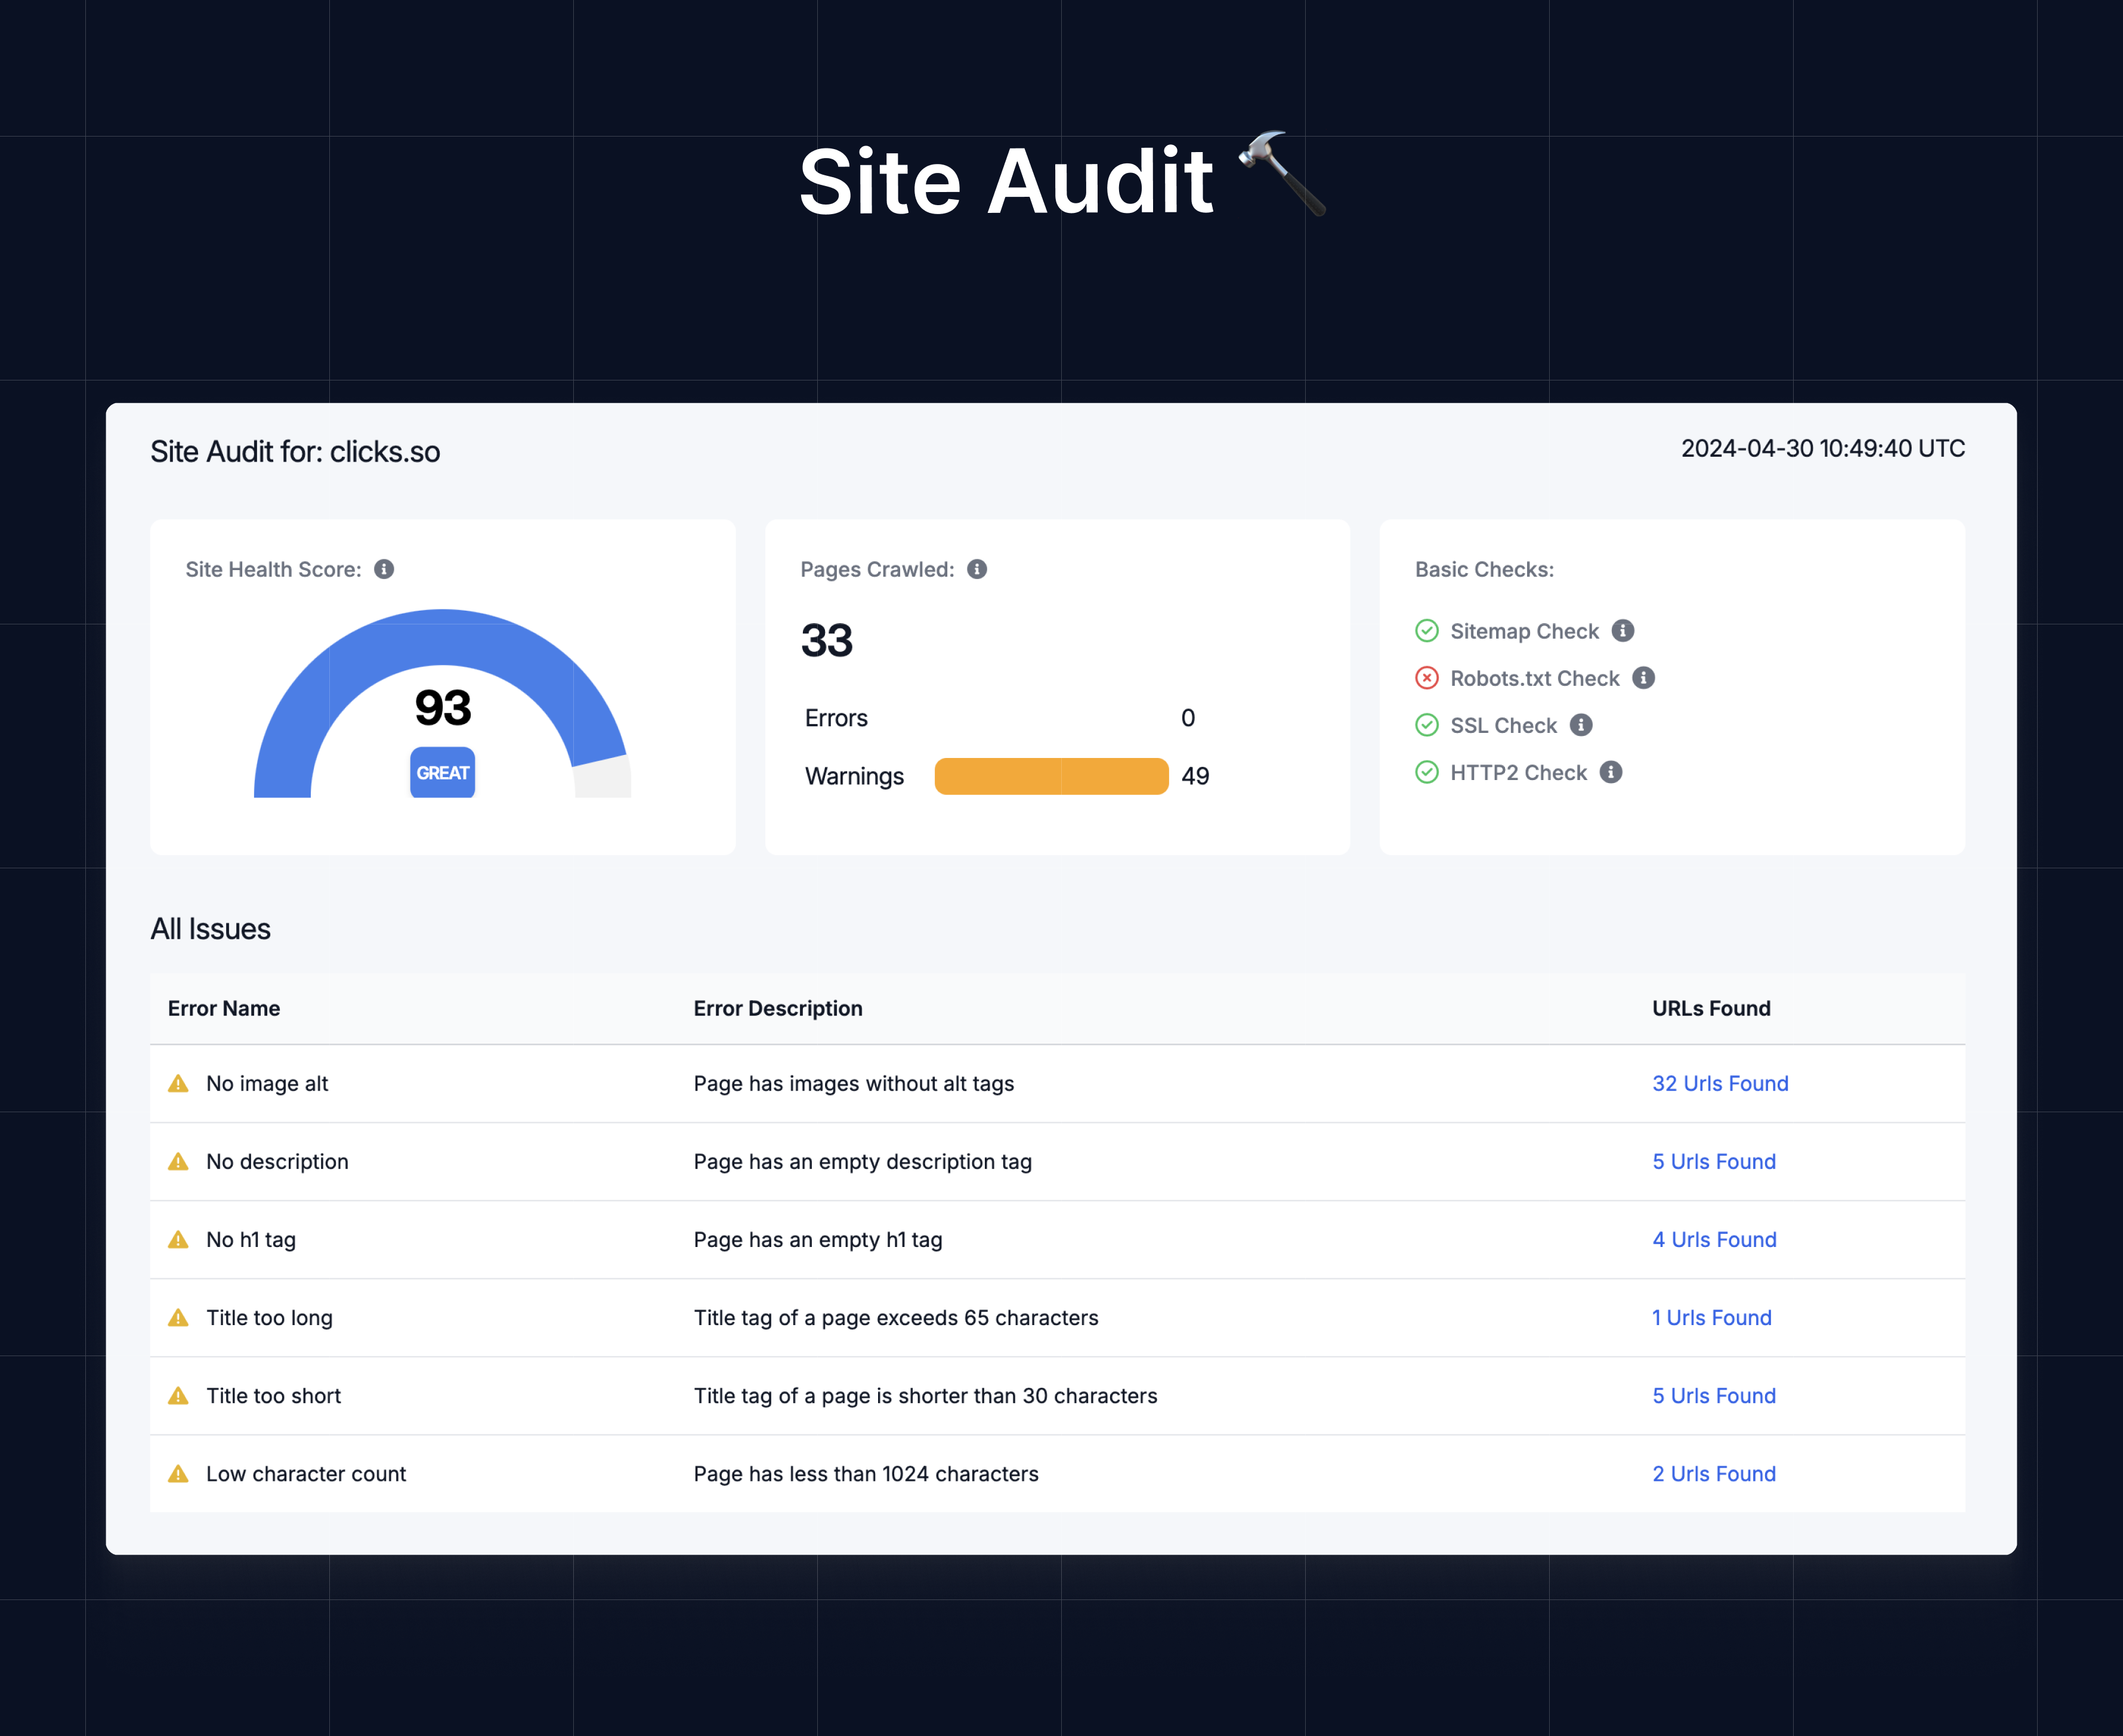Open the 32 Urls Found link
The image size is (2123, 1736).
1720,1083
